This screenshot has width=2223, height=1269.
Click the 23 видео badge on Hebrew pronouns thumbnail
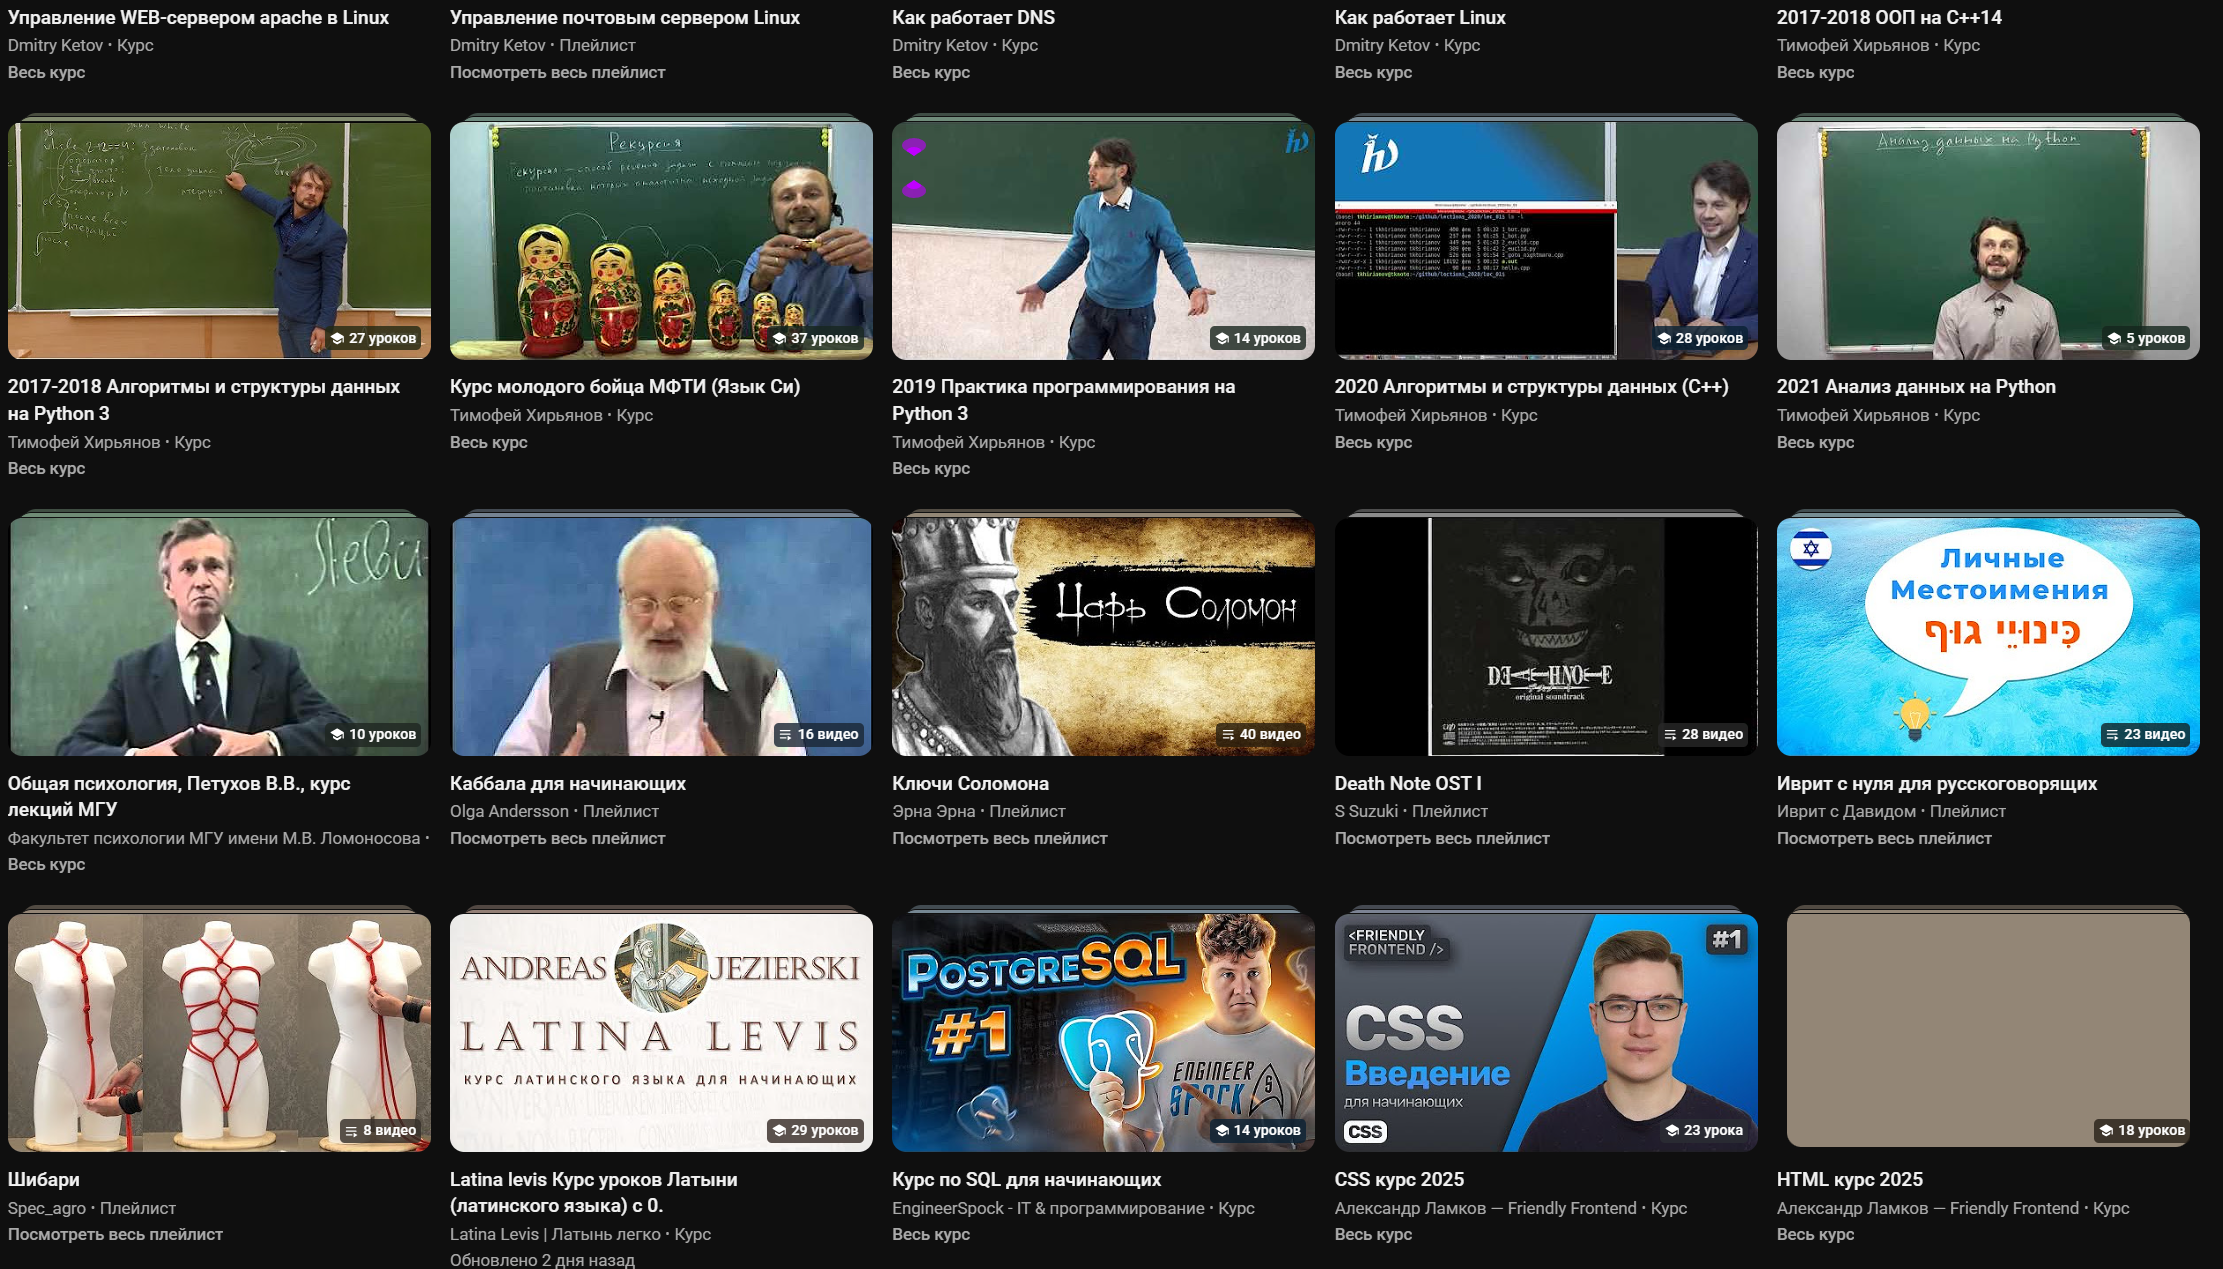tap(2145, 734)
